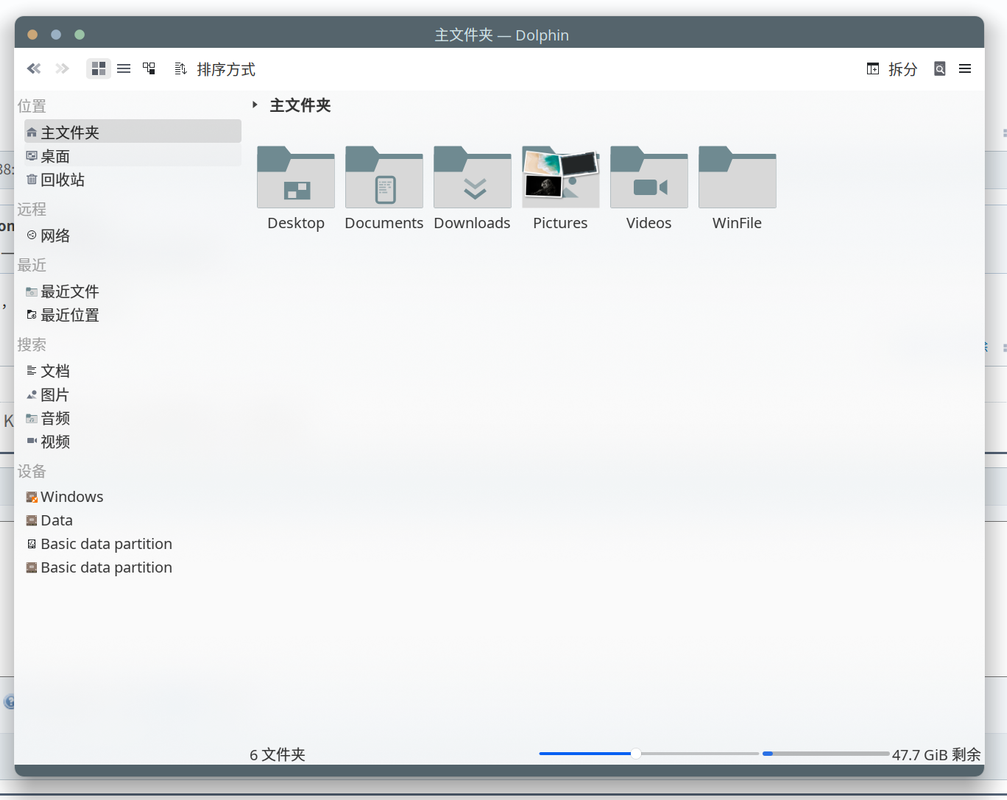The image size is (1007, 800).
Task: Click the 47.7 GiB 剩余 free space text
Action: pos(936,754)
